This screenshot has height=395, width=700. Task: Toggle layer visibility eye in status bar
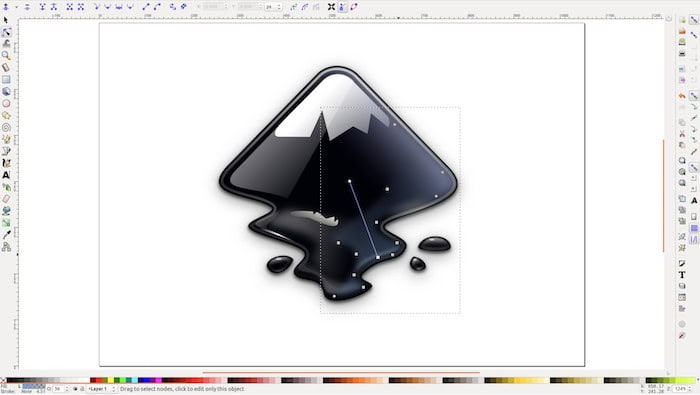coord(75,389)
